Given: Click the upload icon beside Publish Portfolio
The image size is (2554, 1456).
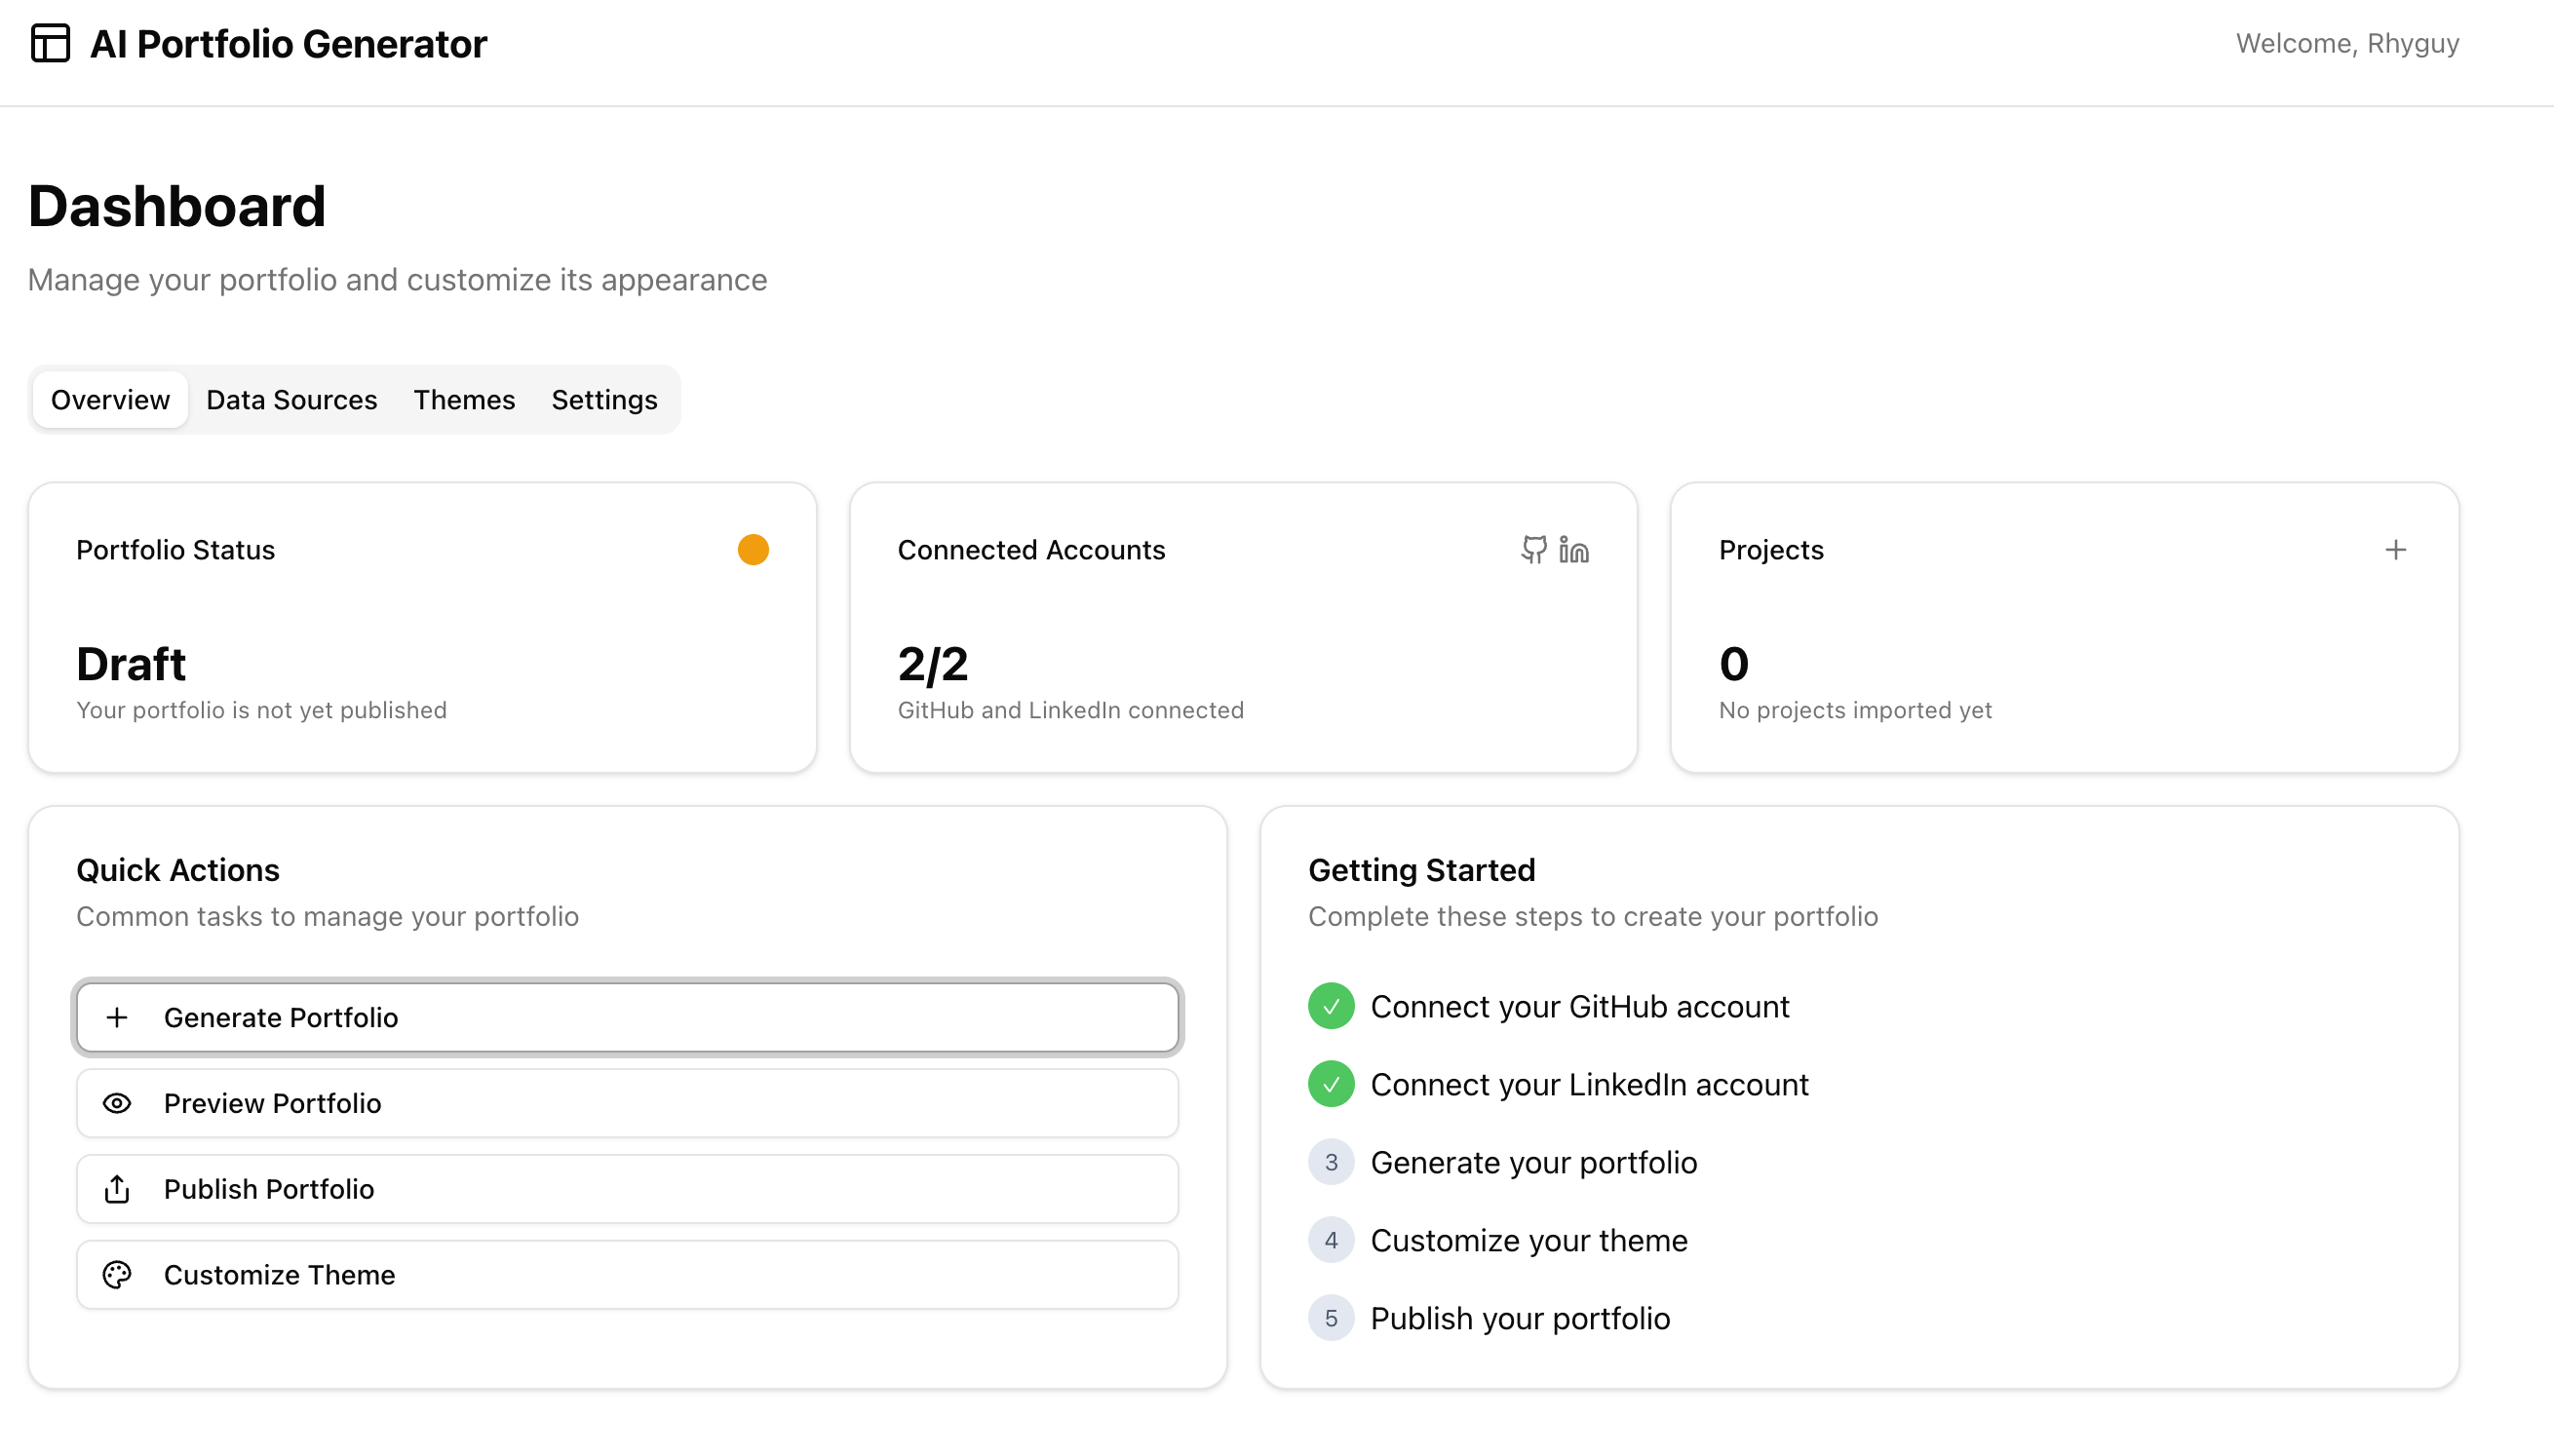Looking at the screenshot, I should tap(117, 1189).
